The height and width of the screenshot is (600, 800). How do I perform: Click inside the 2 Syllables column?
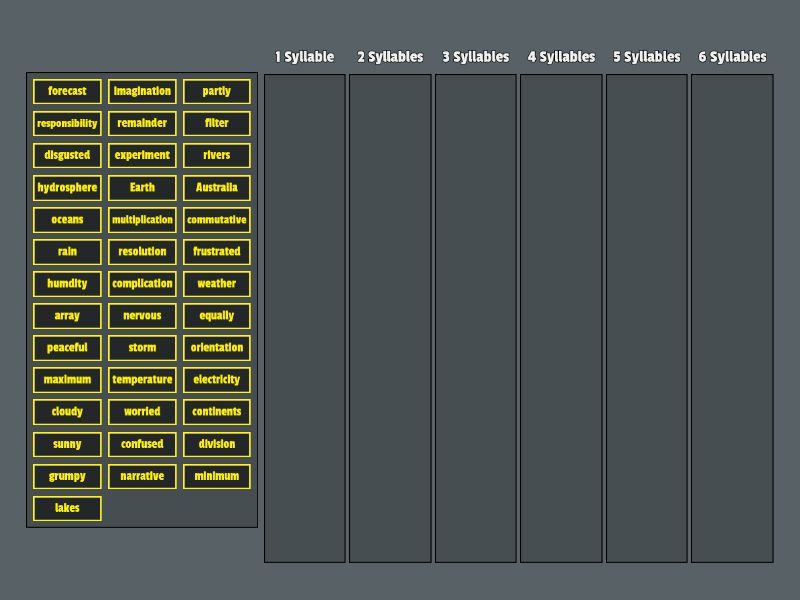[390, 318]
